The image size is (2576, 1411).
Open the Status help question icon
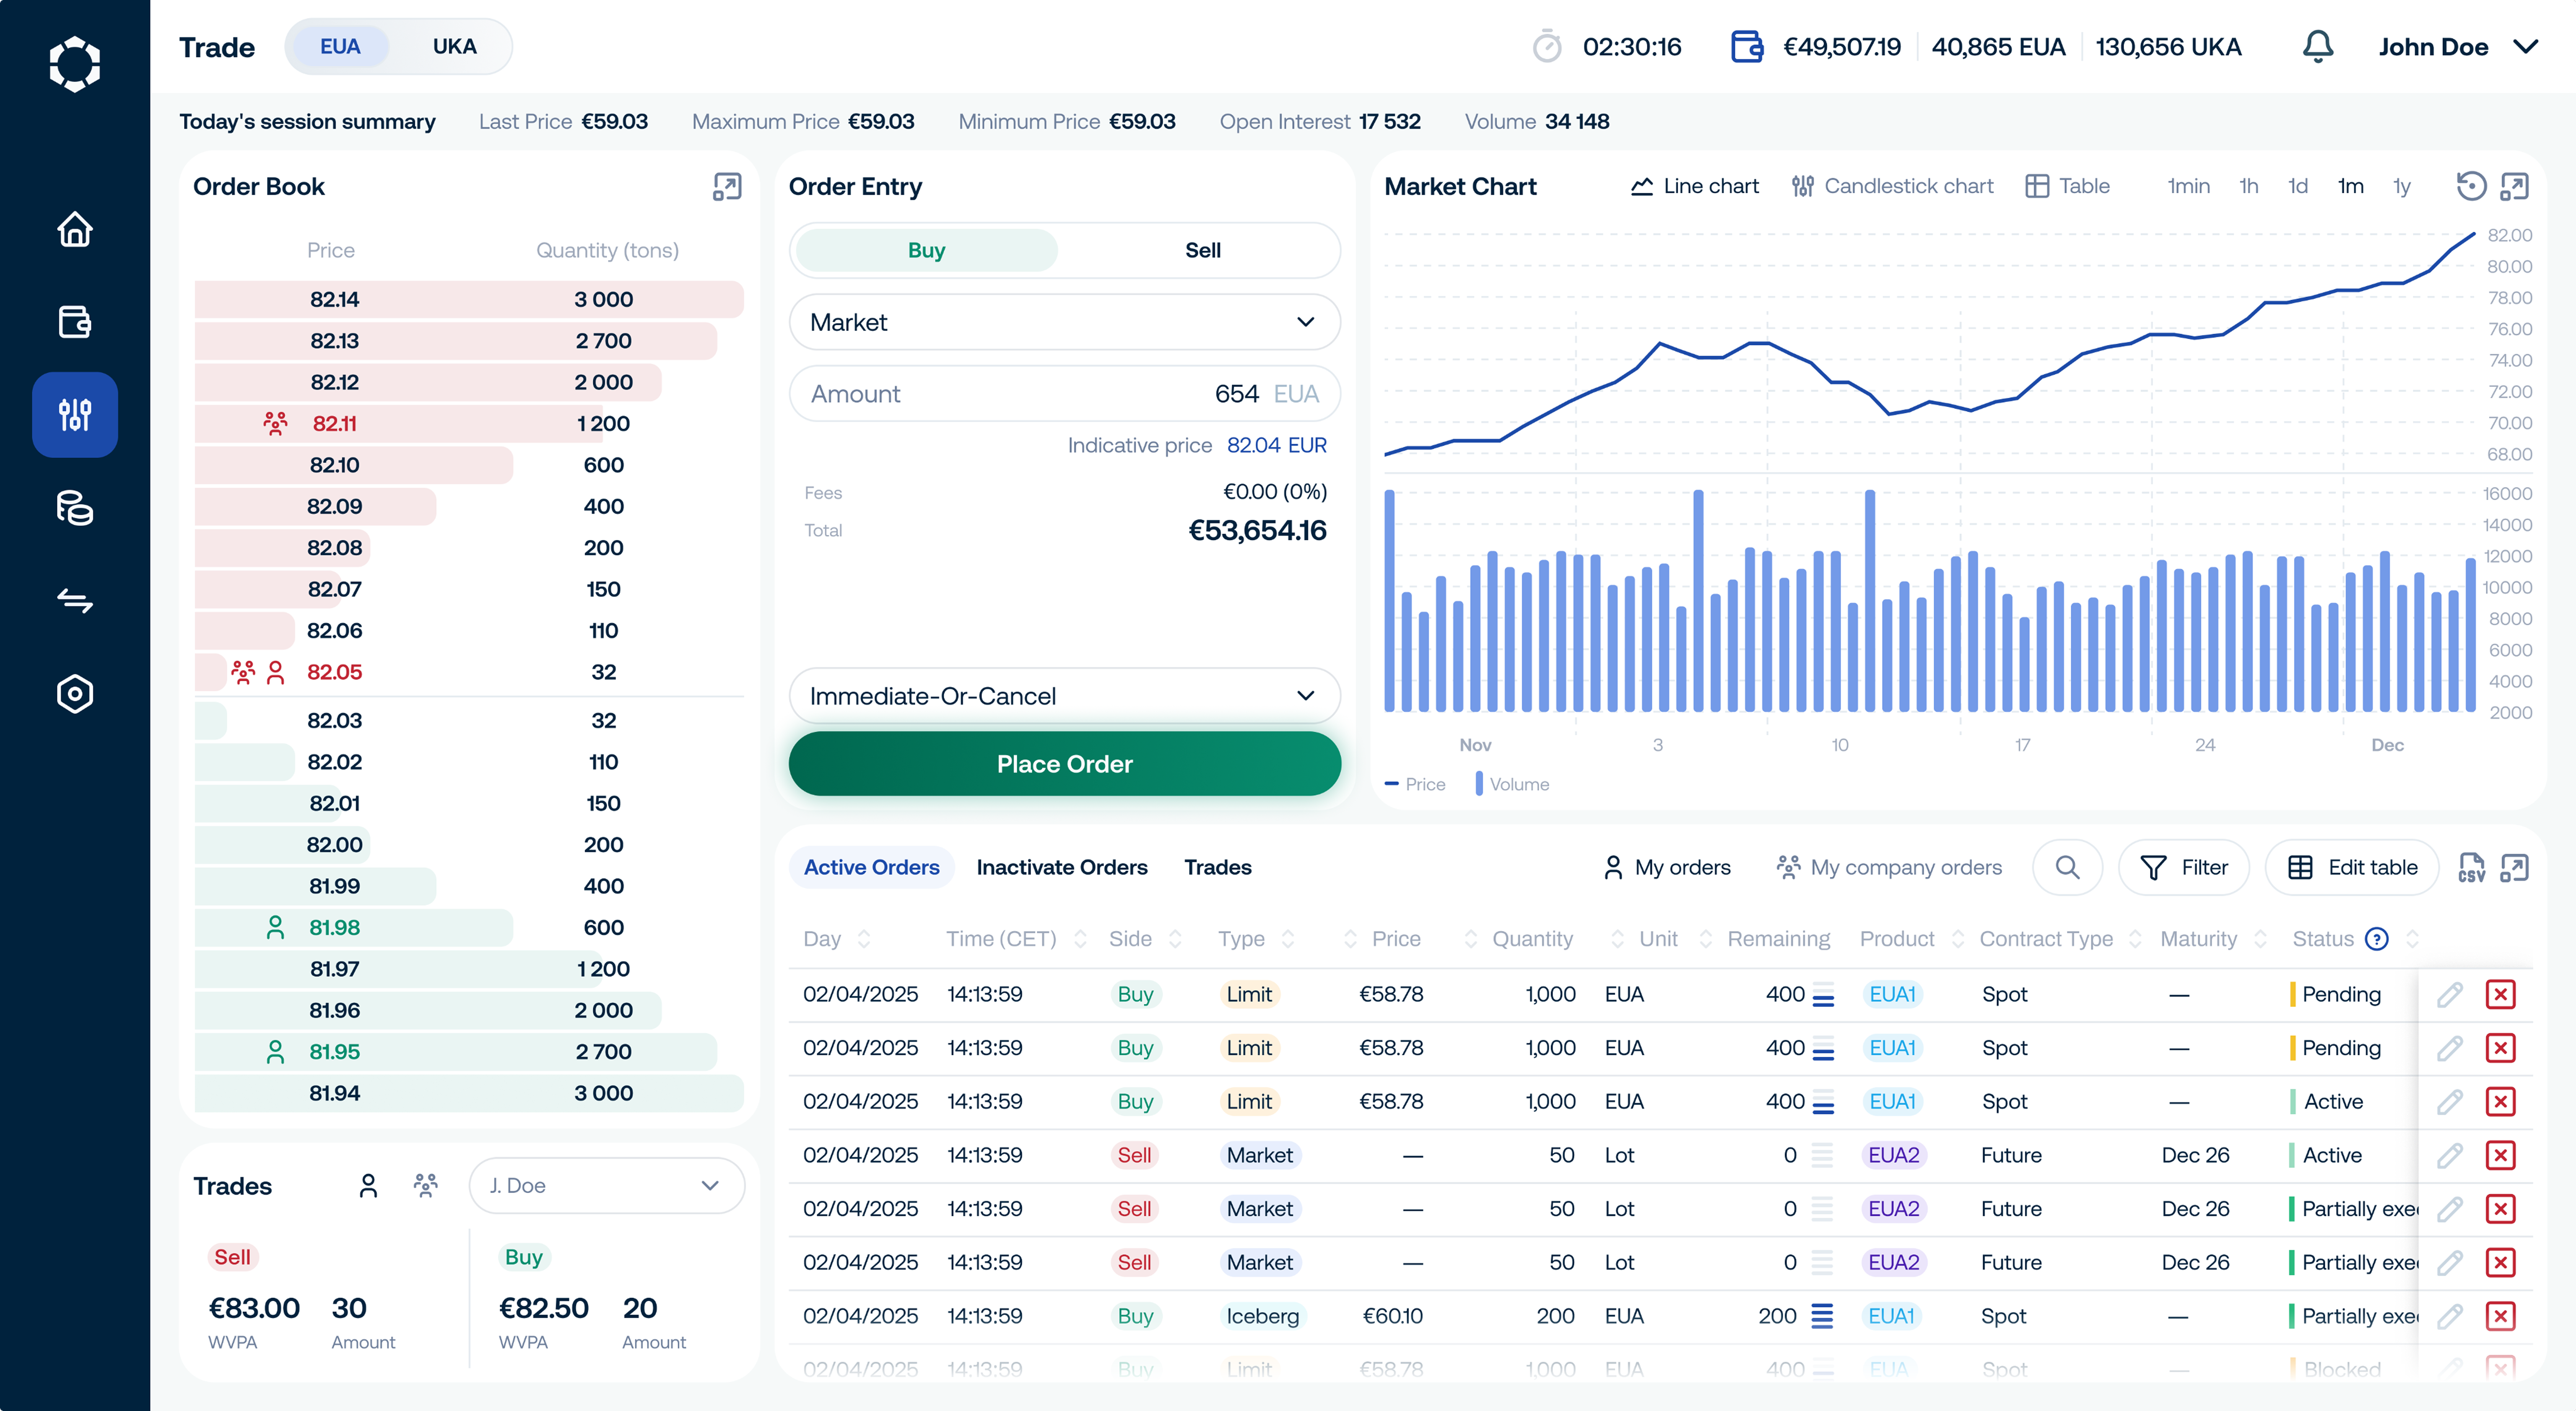click(x=2376, y=939)
